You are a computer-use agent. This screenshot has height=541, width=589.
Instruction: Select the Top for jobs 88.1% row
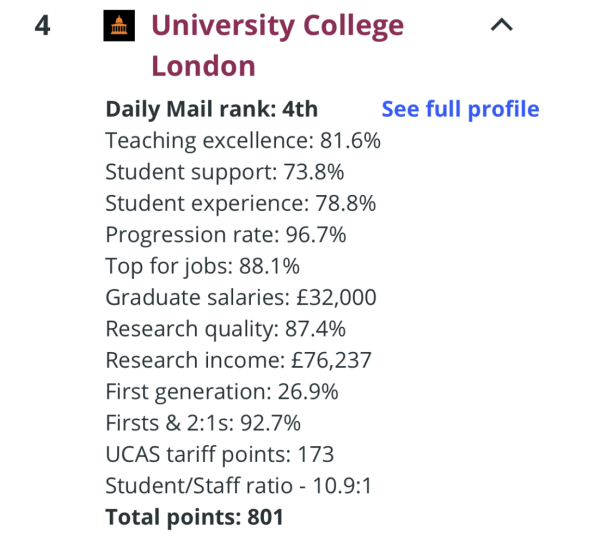tap(202, 266)
